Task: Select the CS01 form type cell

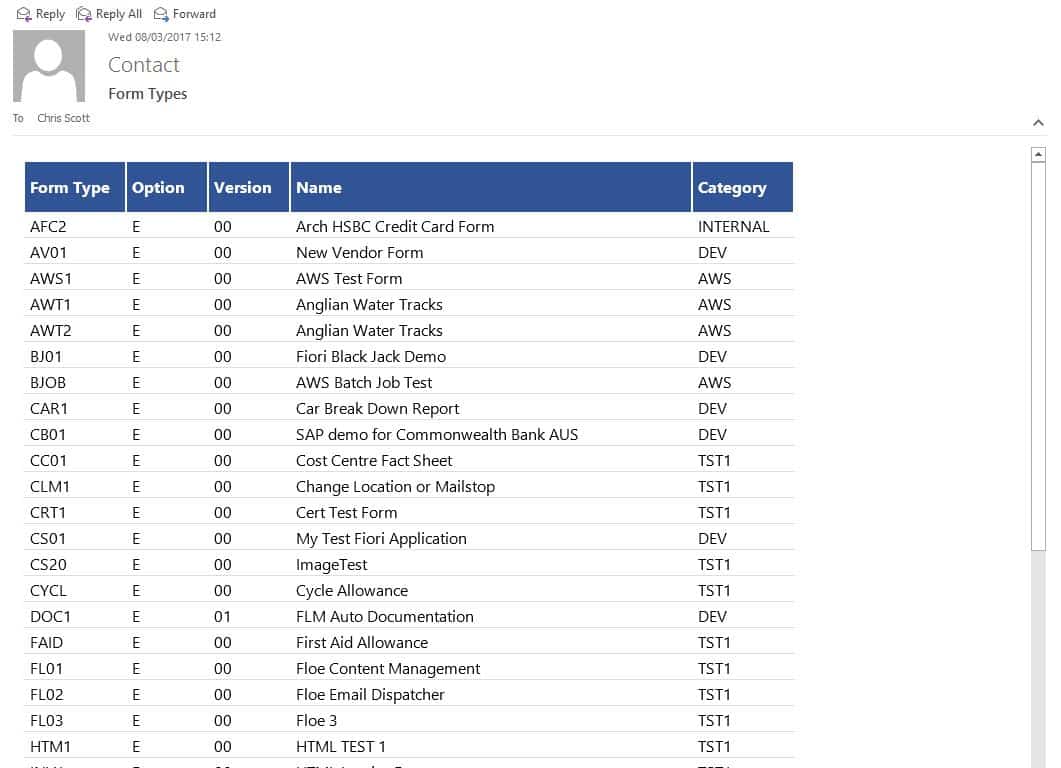Action: click(47, 539)
